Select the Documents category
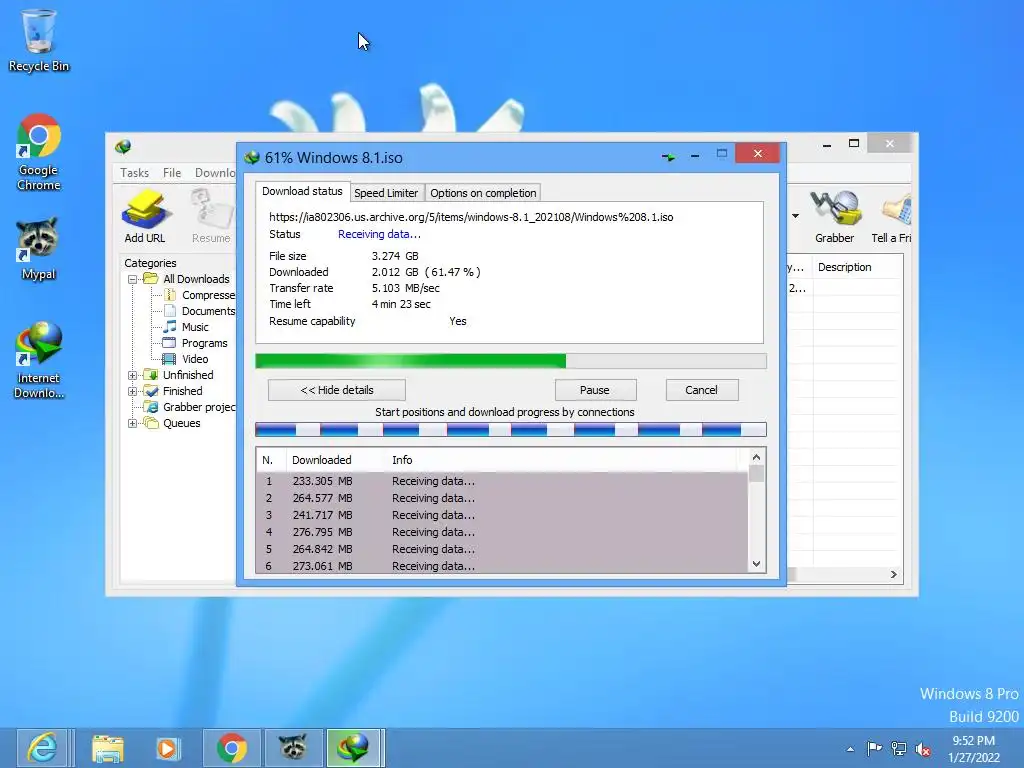This screenshot has width=1024, height=768. click(x=200, y=311)
